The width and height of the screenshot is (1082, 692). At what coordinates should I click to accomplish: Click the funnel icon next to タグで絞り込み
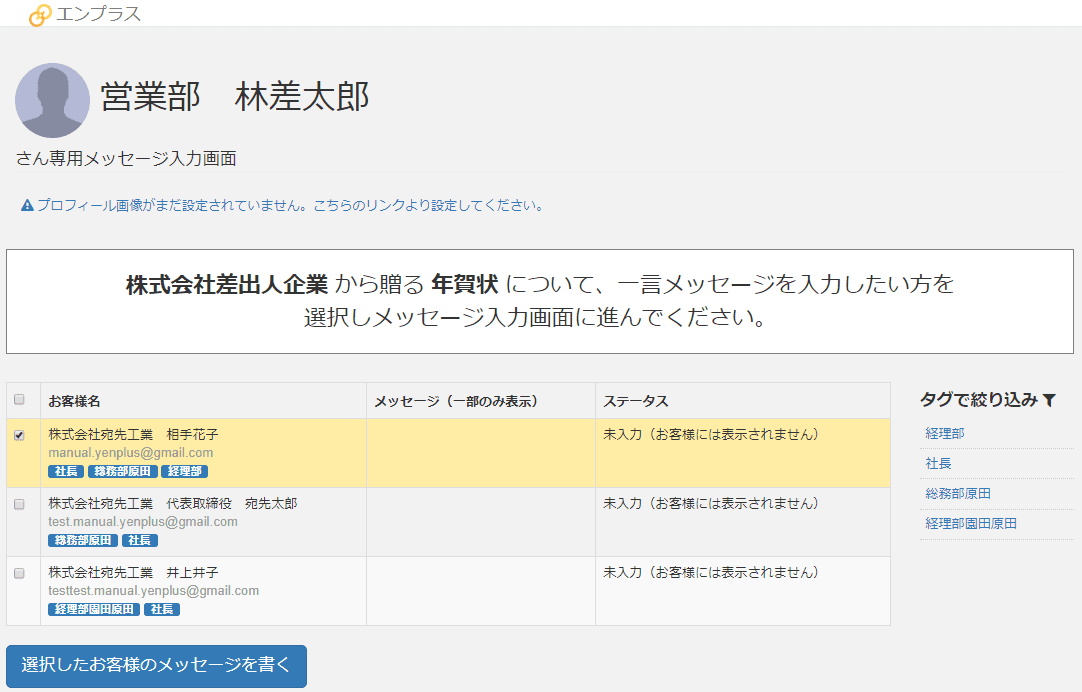pos(1049,401)
